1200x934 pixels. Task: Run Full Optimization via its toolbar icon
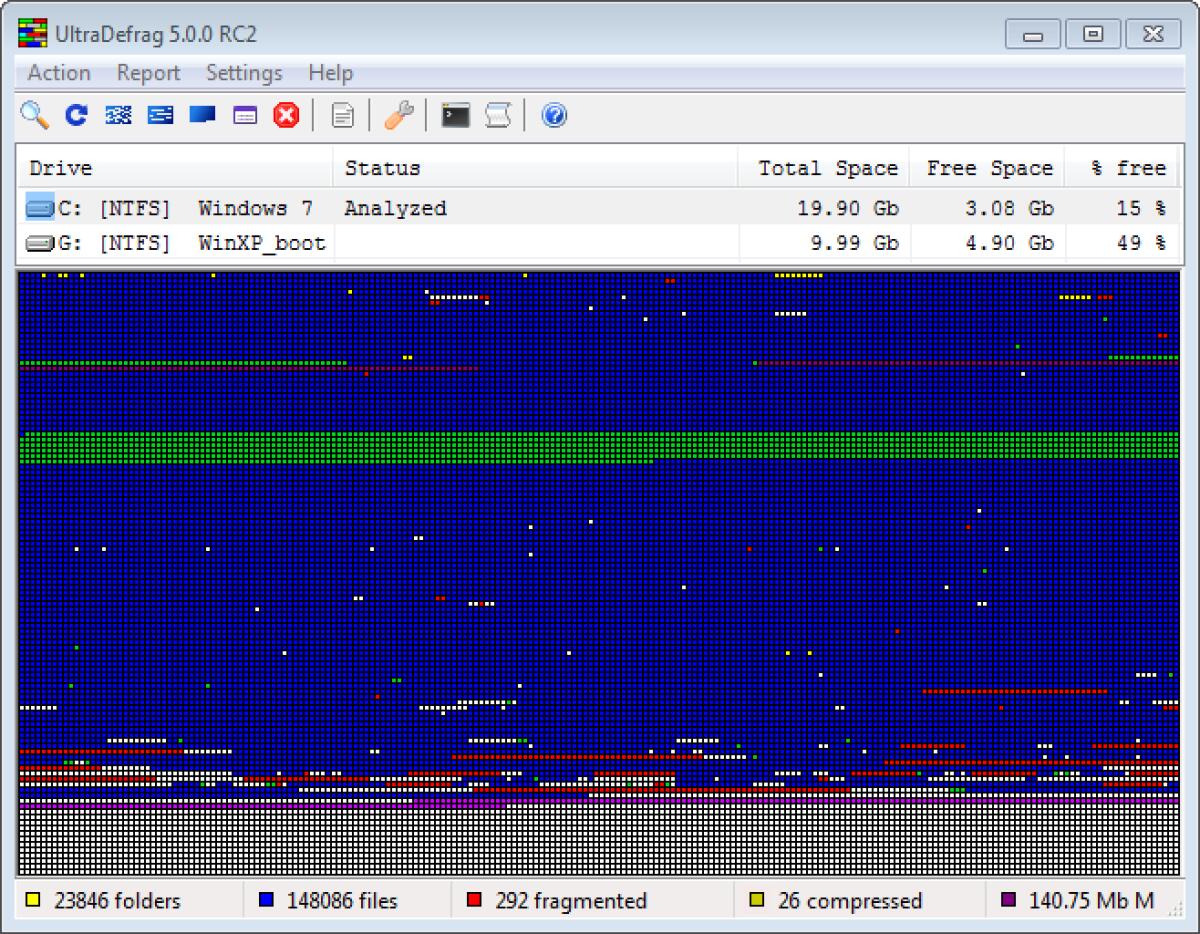tap(200, 115)
